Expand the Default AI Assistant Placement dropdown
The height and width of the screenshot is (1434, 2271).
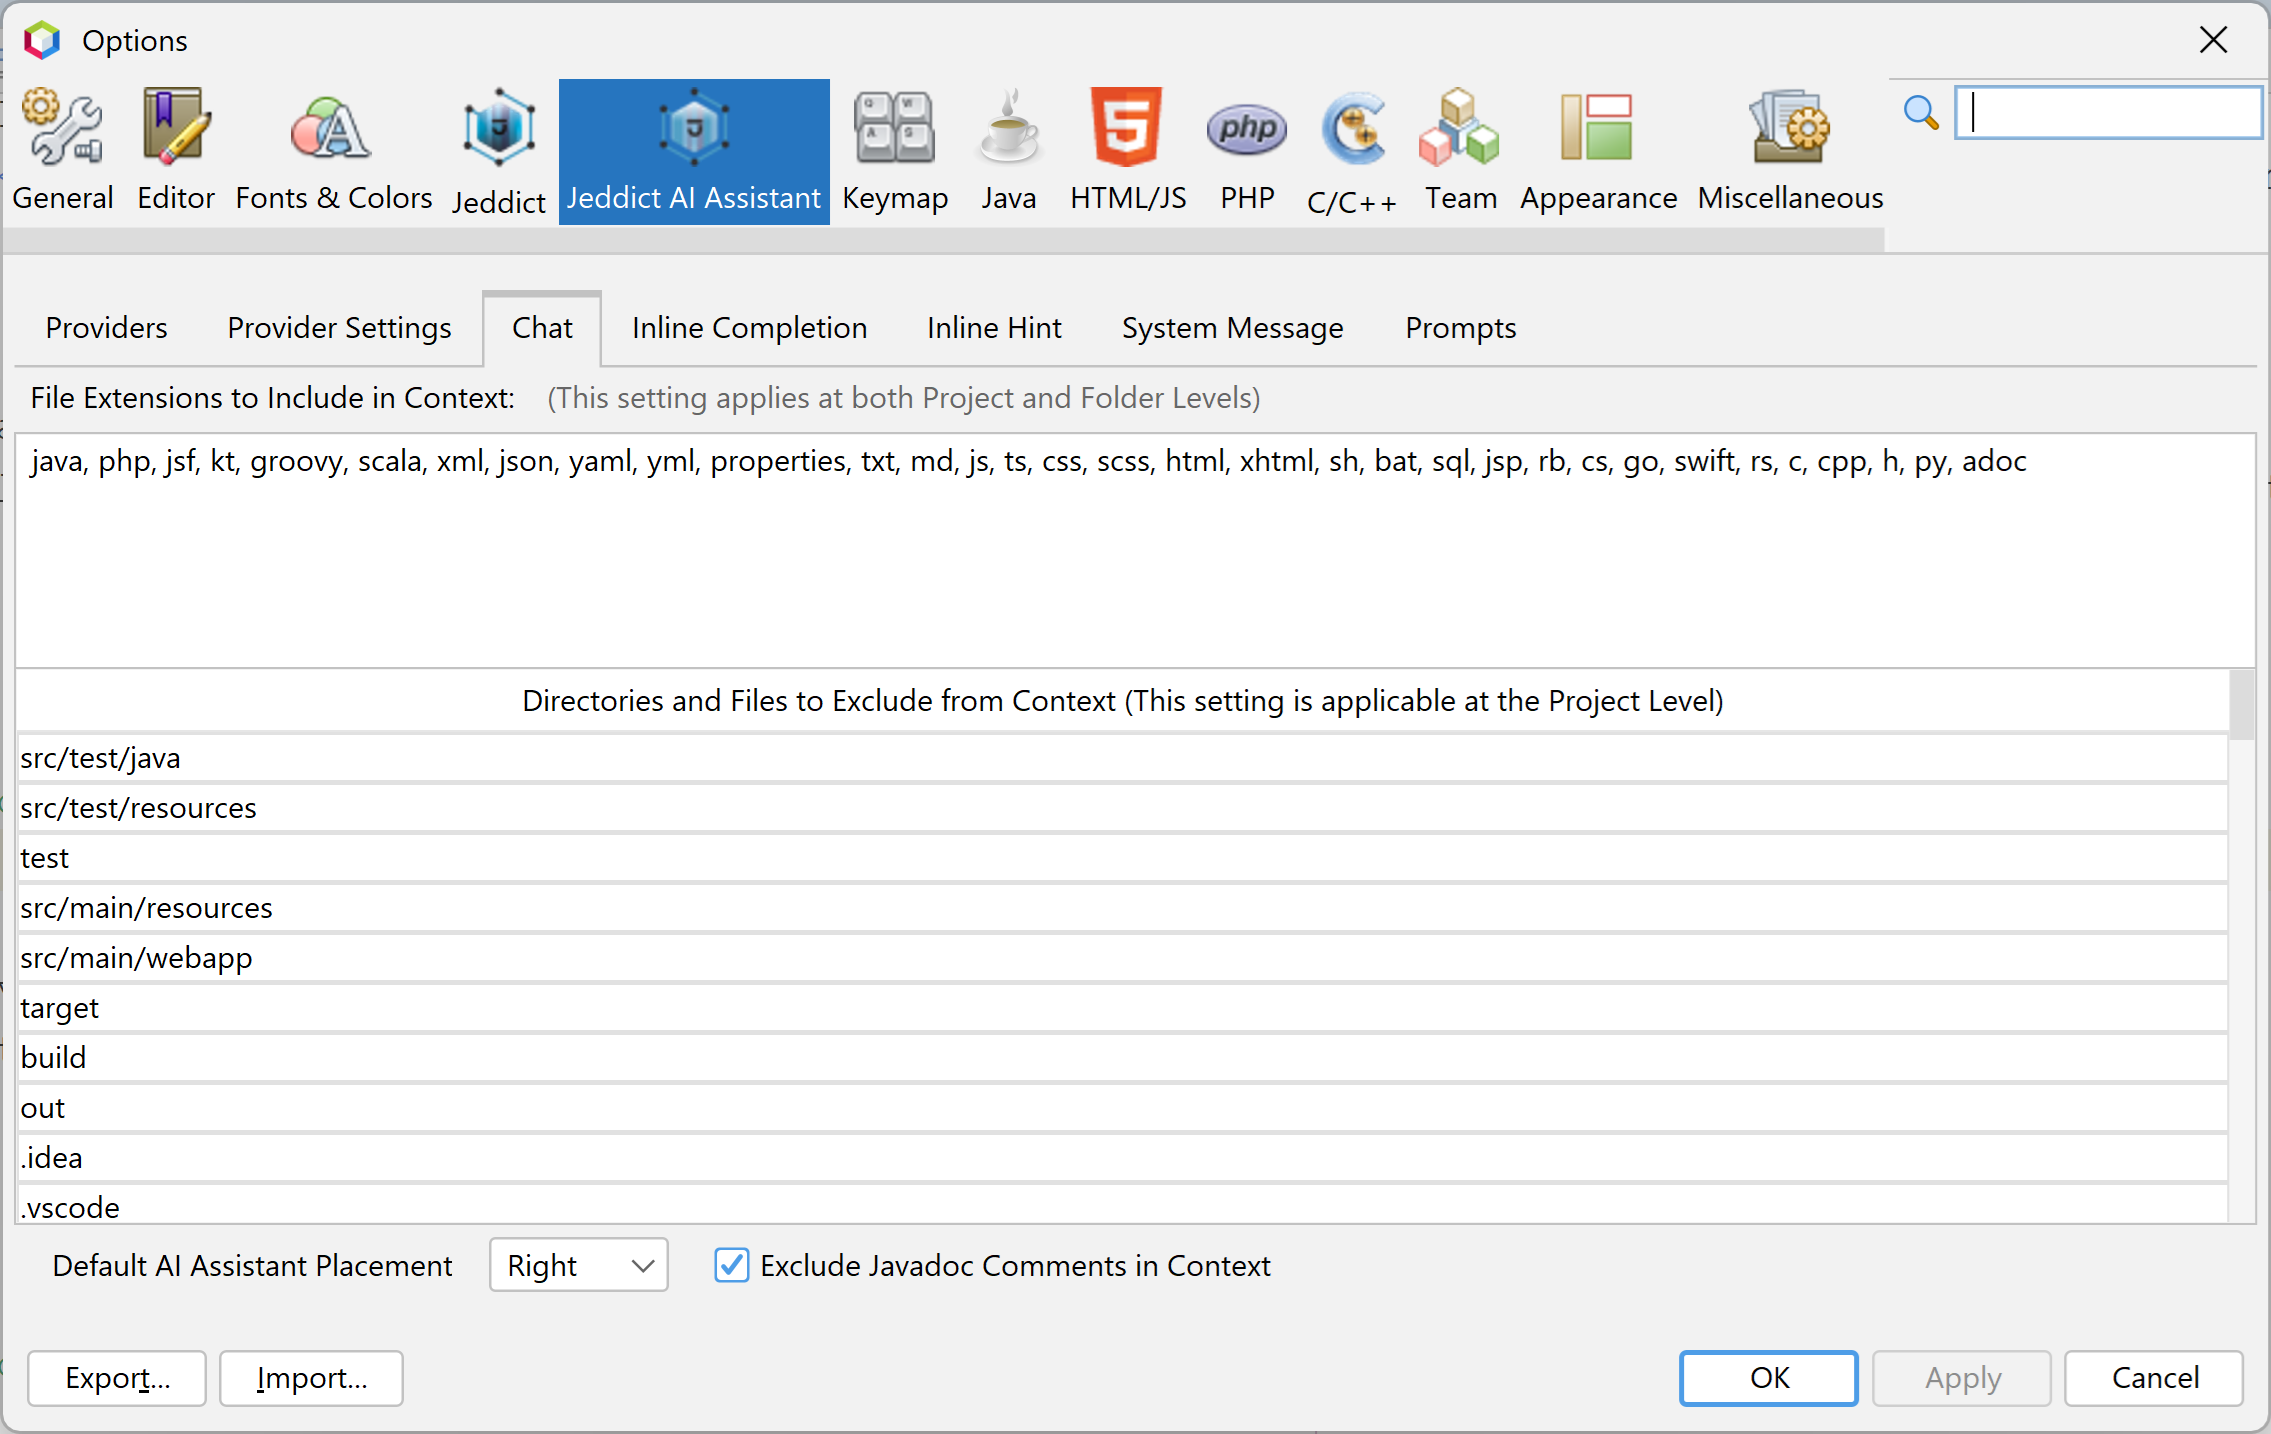click(578, 1265)
